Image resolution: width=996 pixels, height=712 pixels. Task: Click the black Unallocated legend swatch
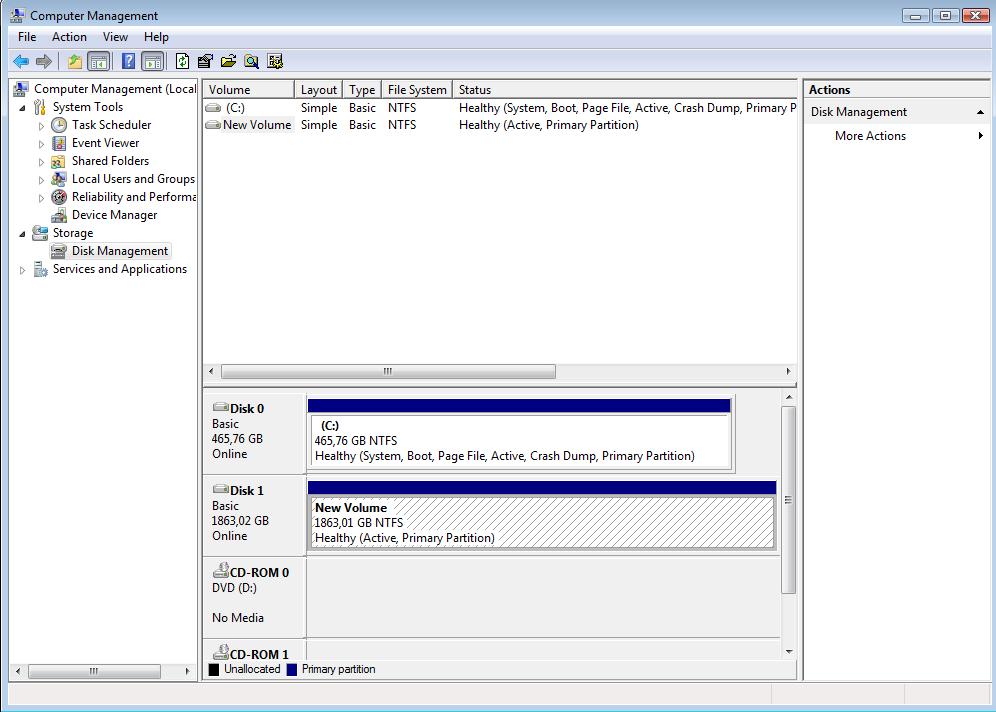(214, 669)
